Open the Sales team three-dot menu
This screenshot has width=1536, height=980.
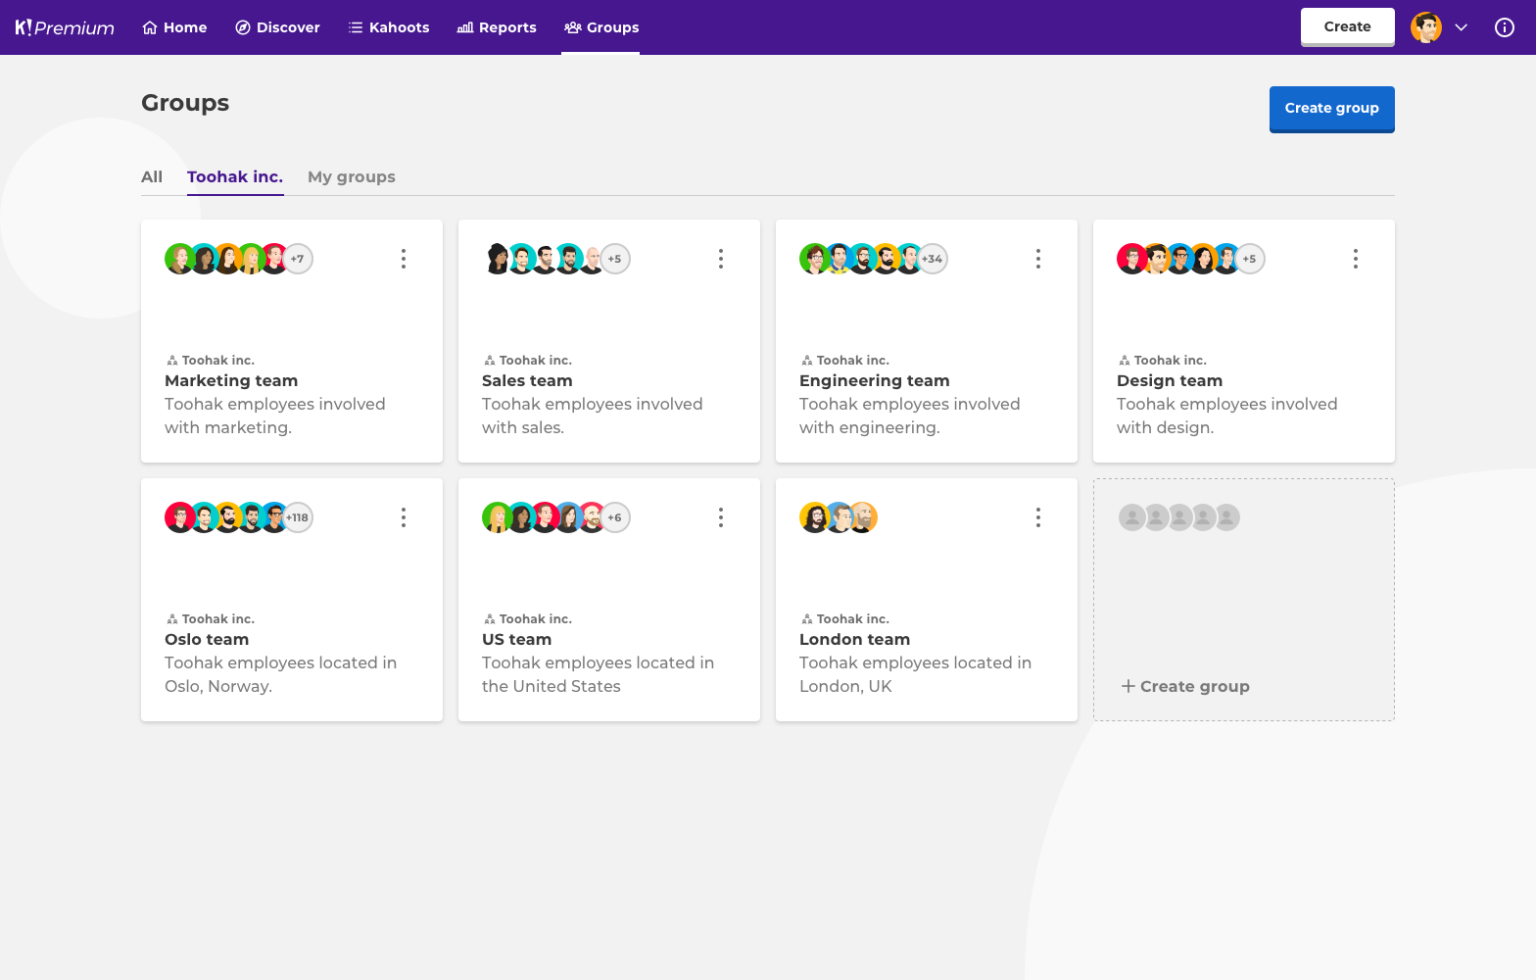[721, 258]
